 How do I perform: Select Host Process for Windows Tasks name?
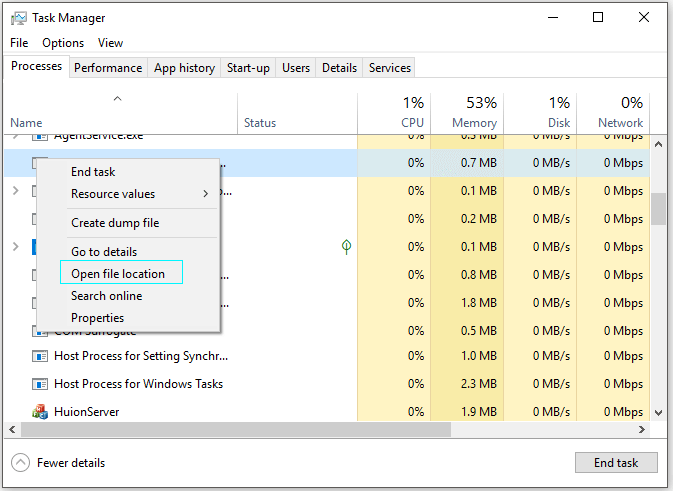coord(139,384)
